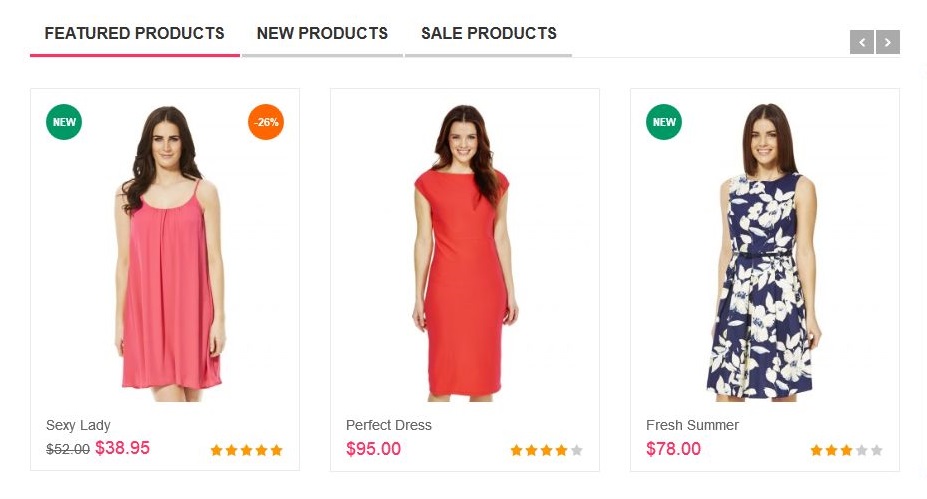Image resolution: width=927 pixels, height=499 pixels.
Task: Open the Fresh Summer product link
Action: coord(692,425)
